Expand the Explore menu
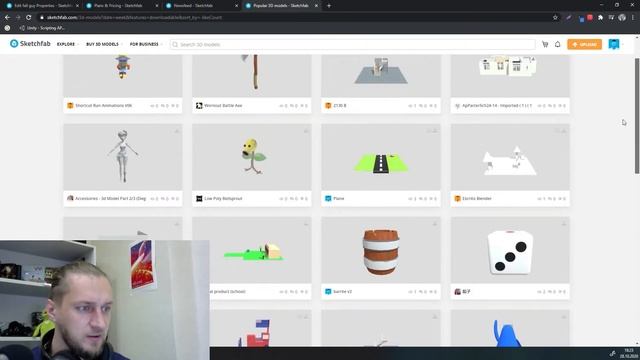Viewport: 640px width, 360px height. coord(68,44)
